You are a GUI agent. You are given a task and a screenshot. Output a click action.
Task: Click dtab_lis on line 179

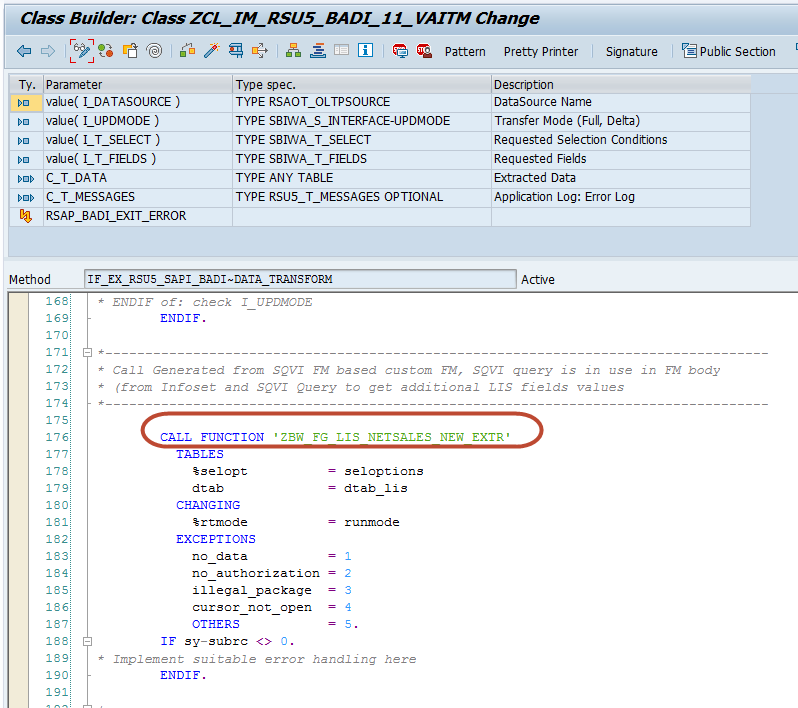376,488
